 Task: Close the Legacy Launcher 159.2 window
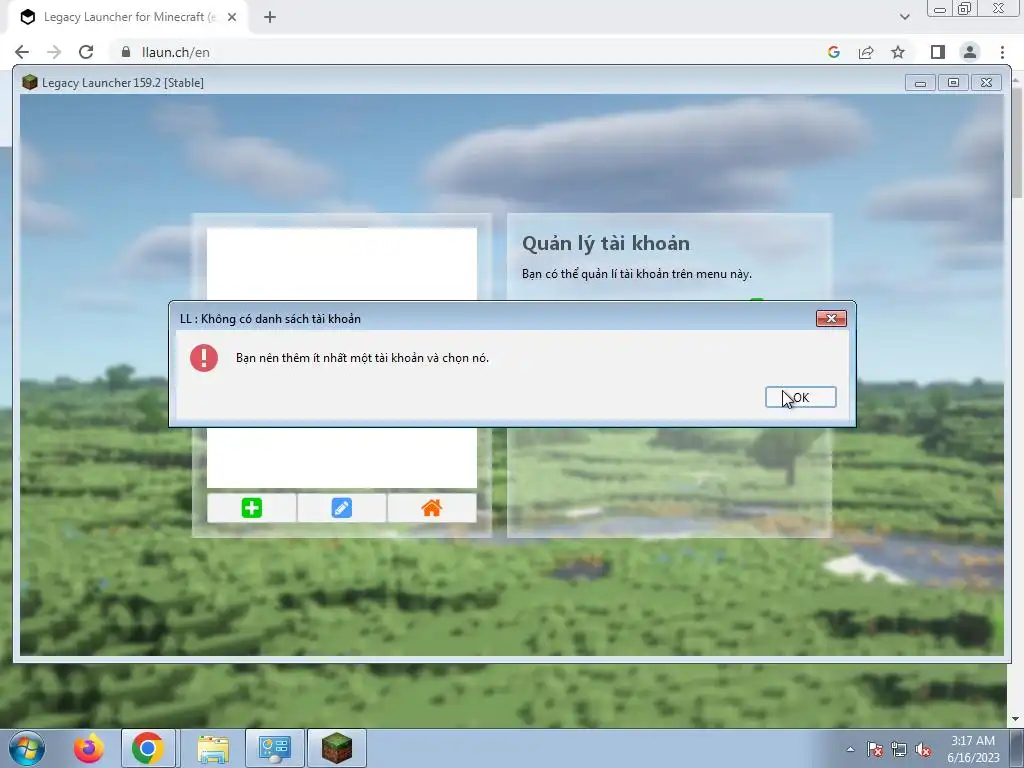tap(986, 83)
